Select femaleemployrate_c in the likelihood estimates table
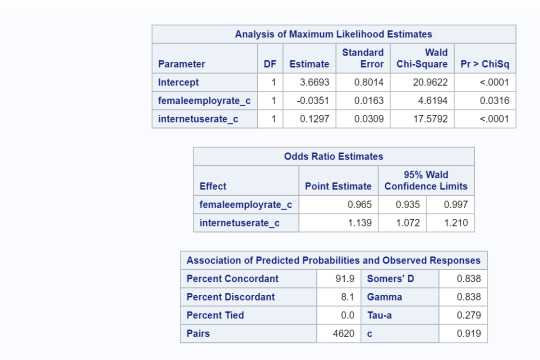This screenshot has height=360, width=540. (x=204, y=101)
